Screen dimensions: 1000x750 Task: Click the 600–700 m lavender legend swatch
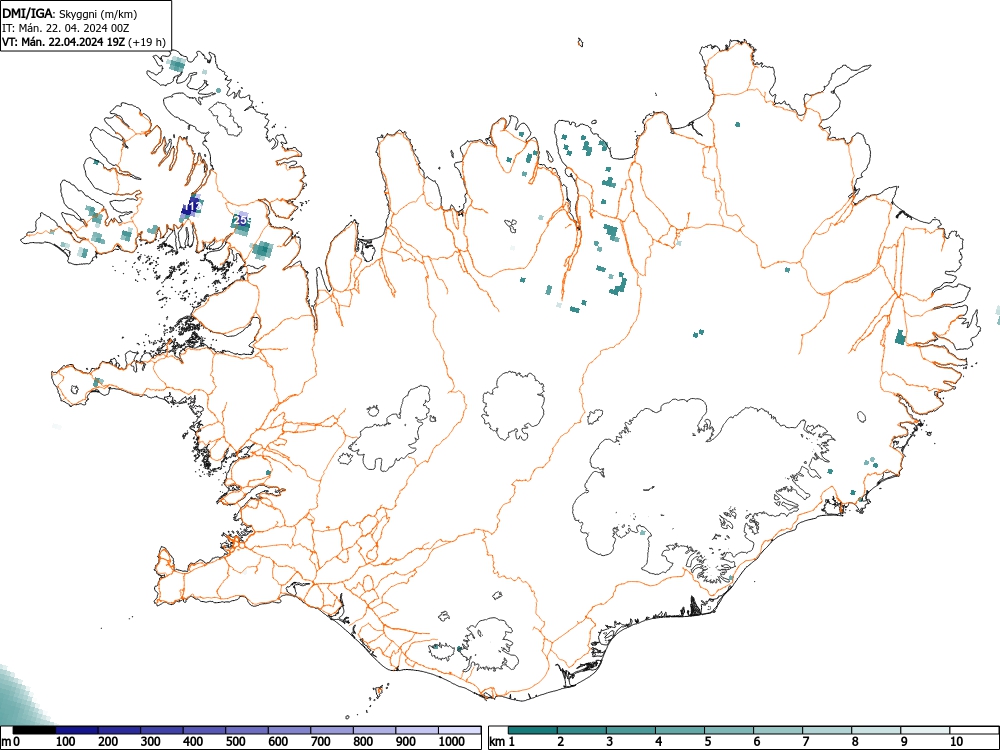click(290, 730)
